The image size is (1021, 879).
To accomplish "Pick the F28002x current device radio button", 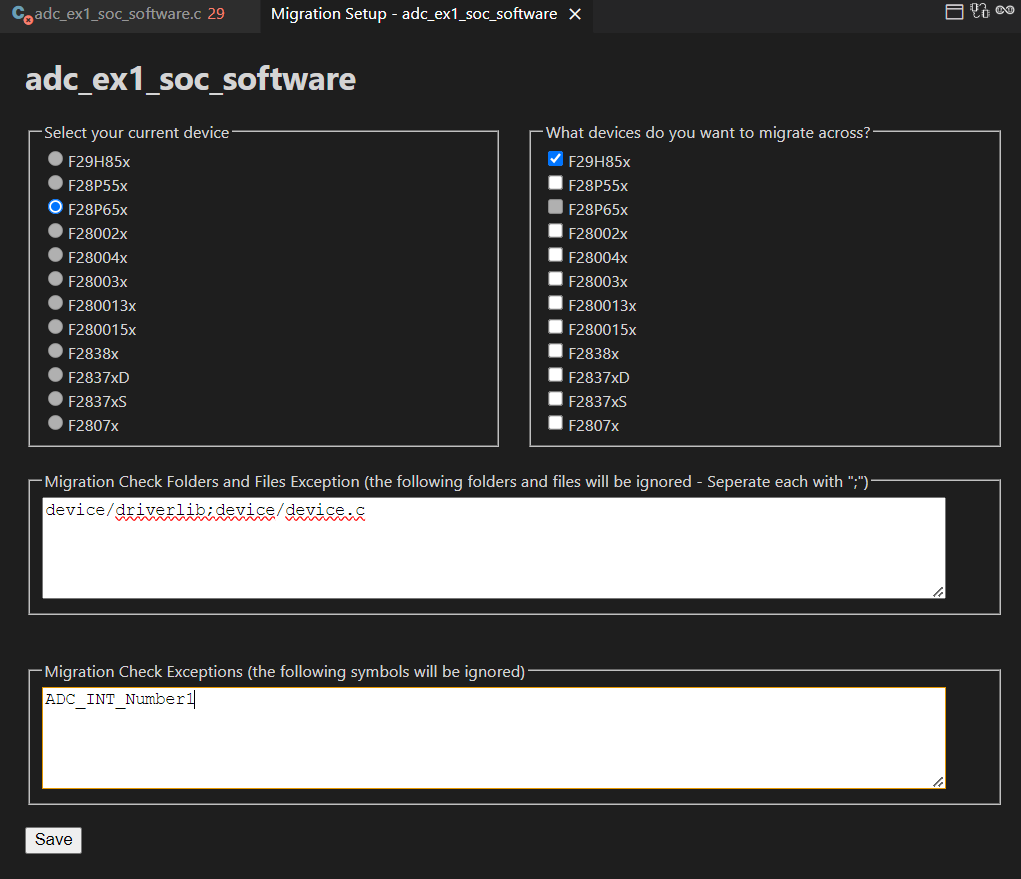I will point(56,231).
